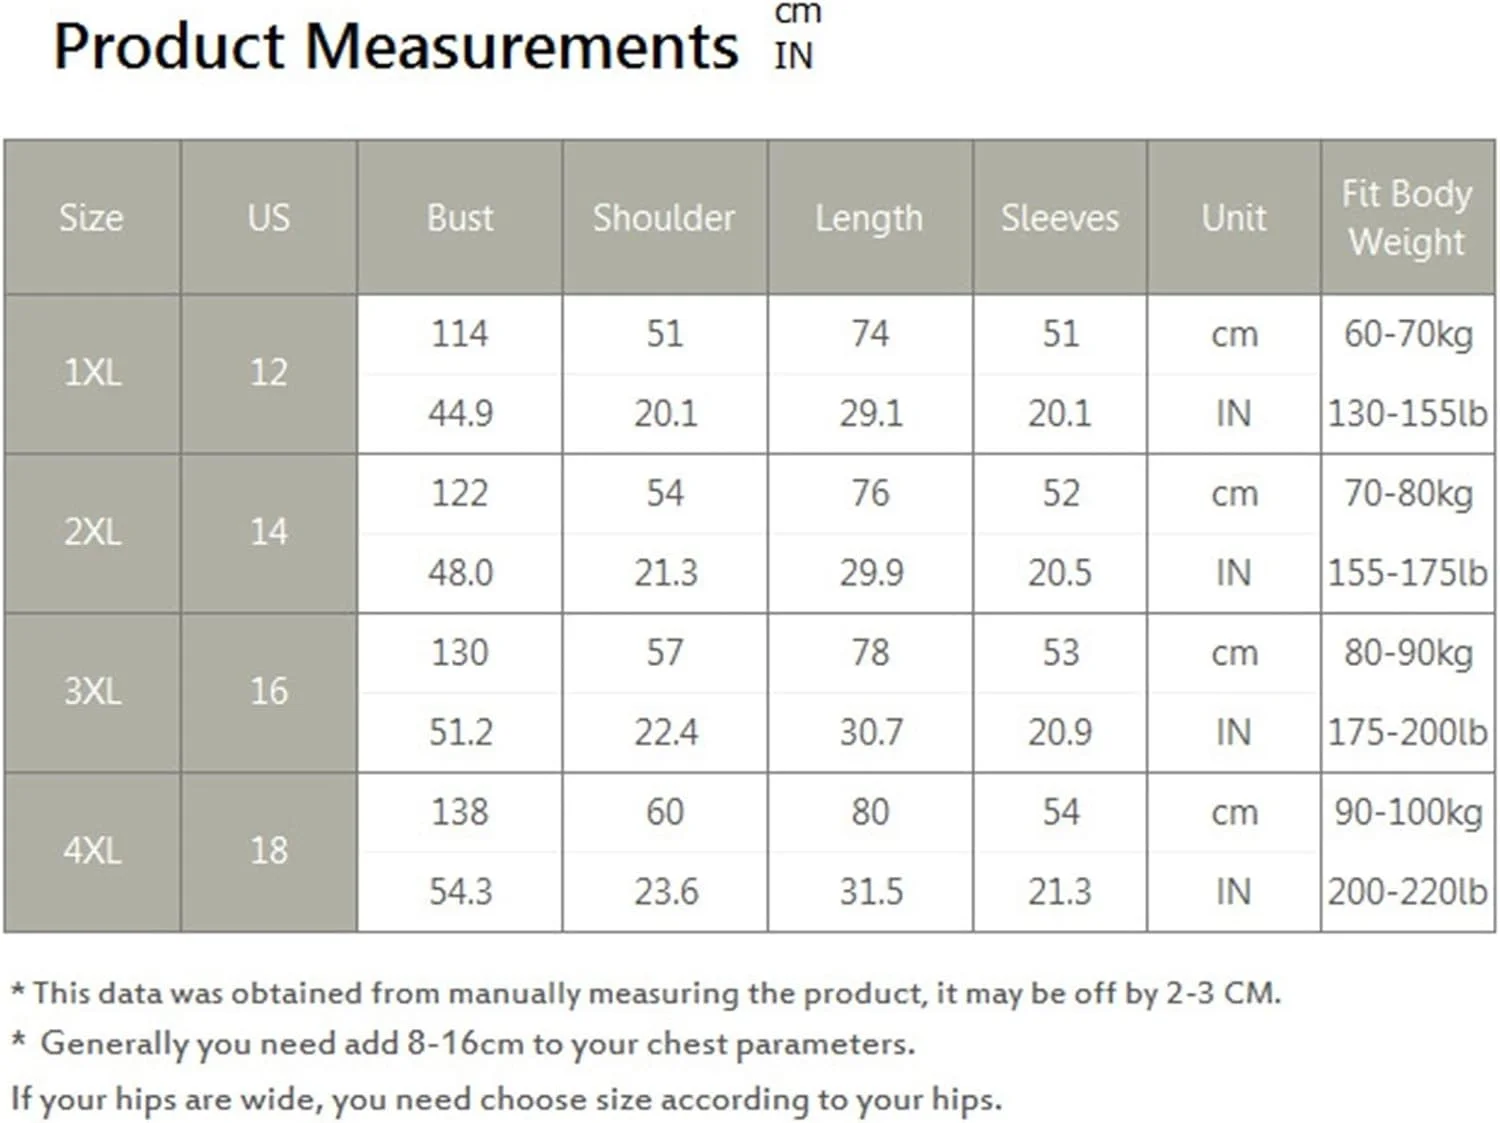Click the 60-70kg weight cell
This screenshot has height=1123, width=1500.
[x=1408, y=334]
